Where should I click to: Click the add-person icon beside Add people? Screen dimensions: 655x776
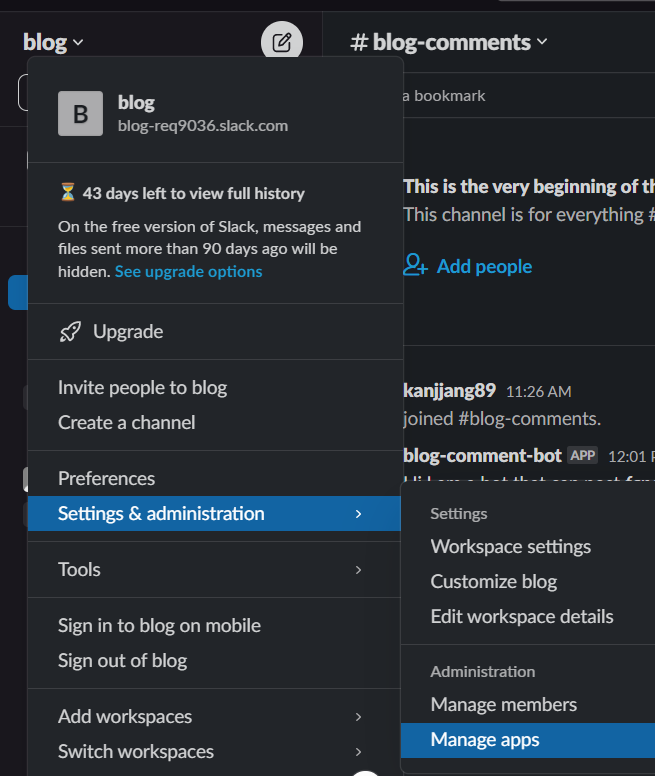416,265
